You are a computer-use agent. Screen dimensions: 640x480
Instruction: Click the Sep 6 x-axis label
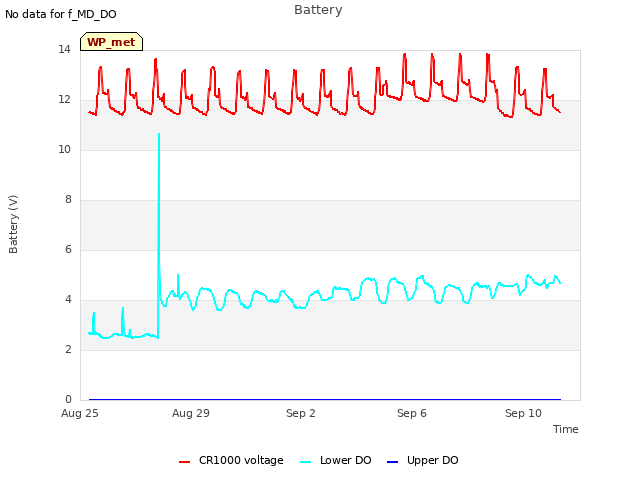pos(412,413)
